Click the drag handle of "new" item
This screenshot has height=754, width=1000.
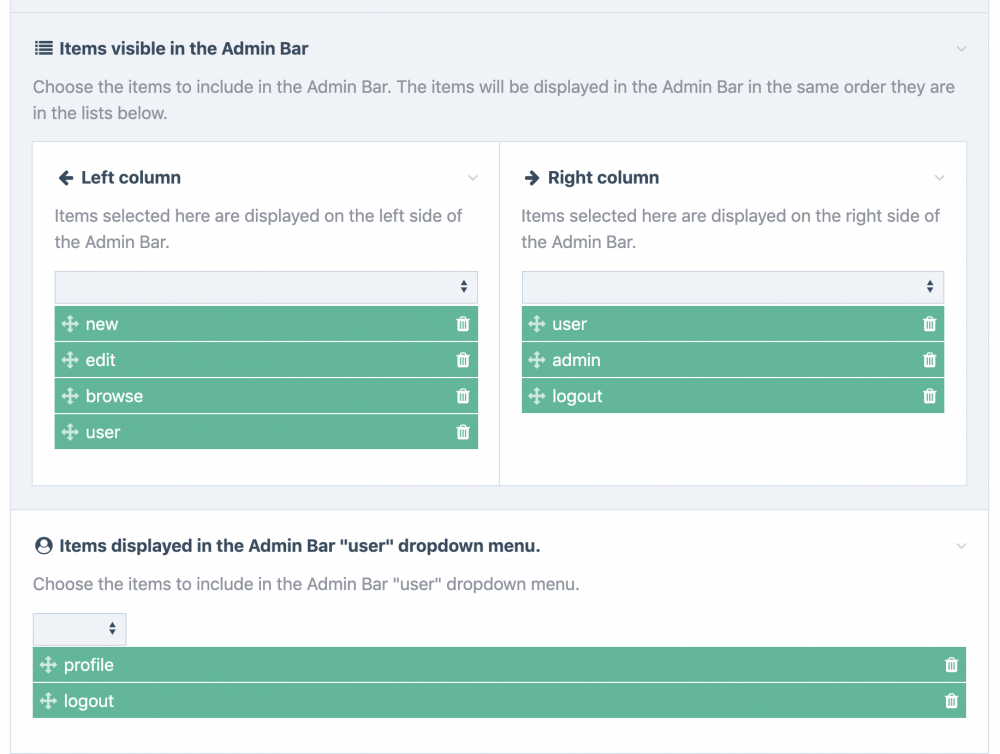click(x=70, y=324)
